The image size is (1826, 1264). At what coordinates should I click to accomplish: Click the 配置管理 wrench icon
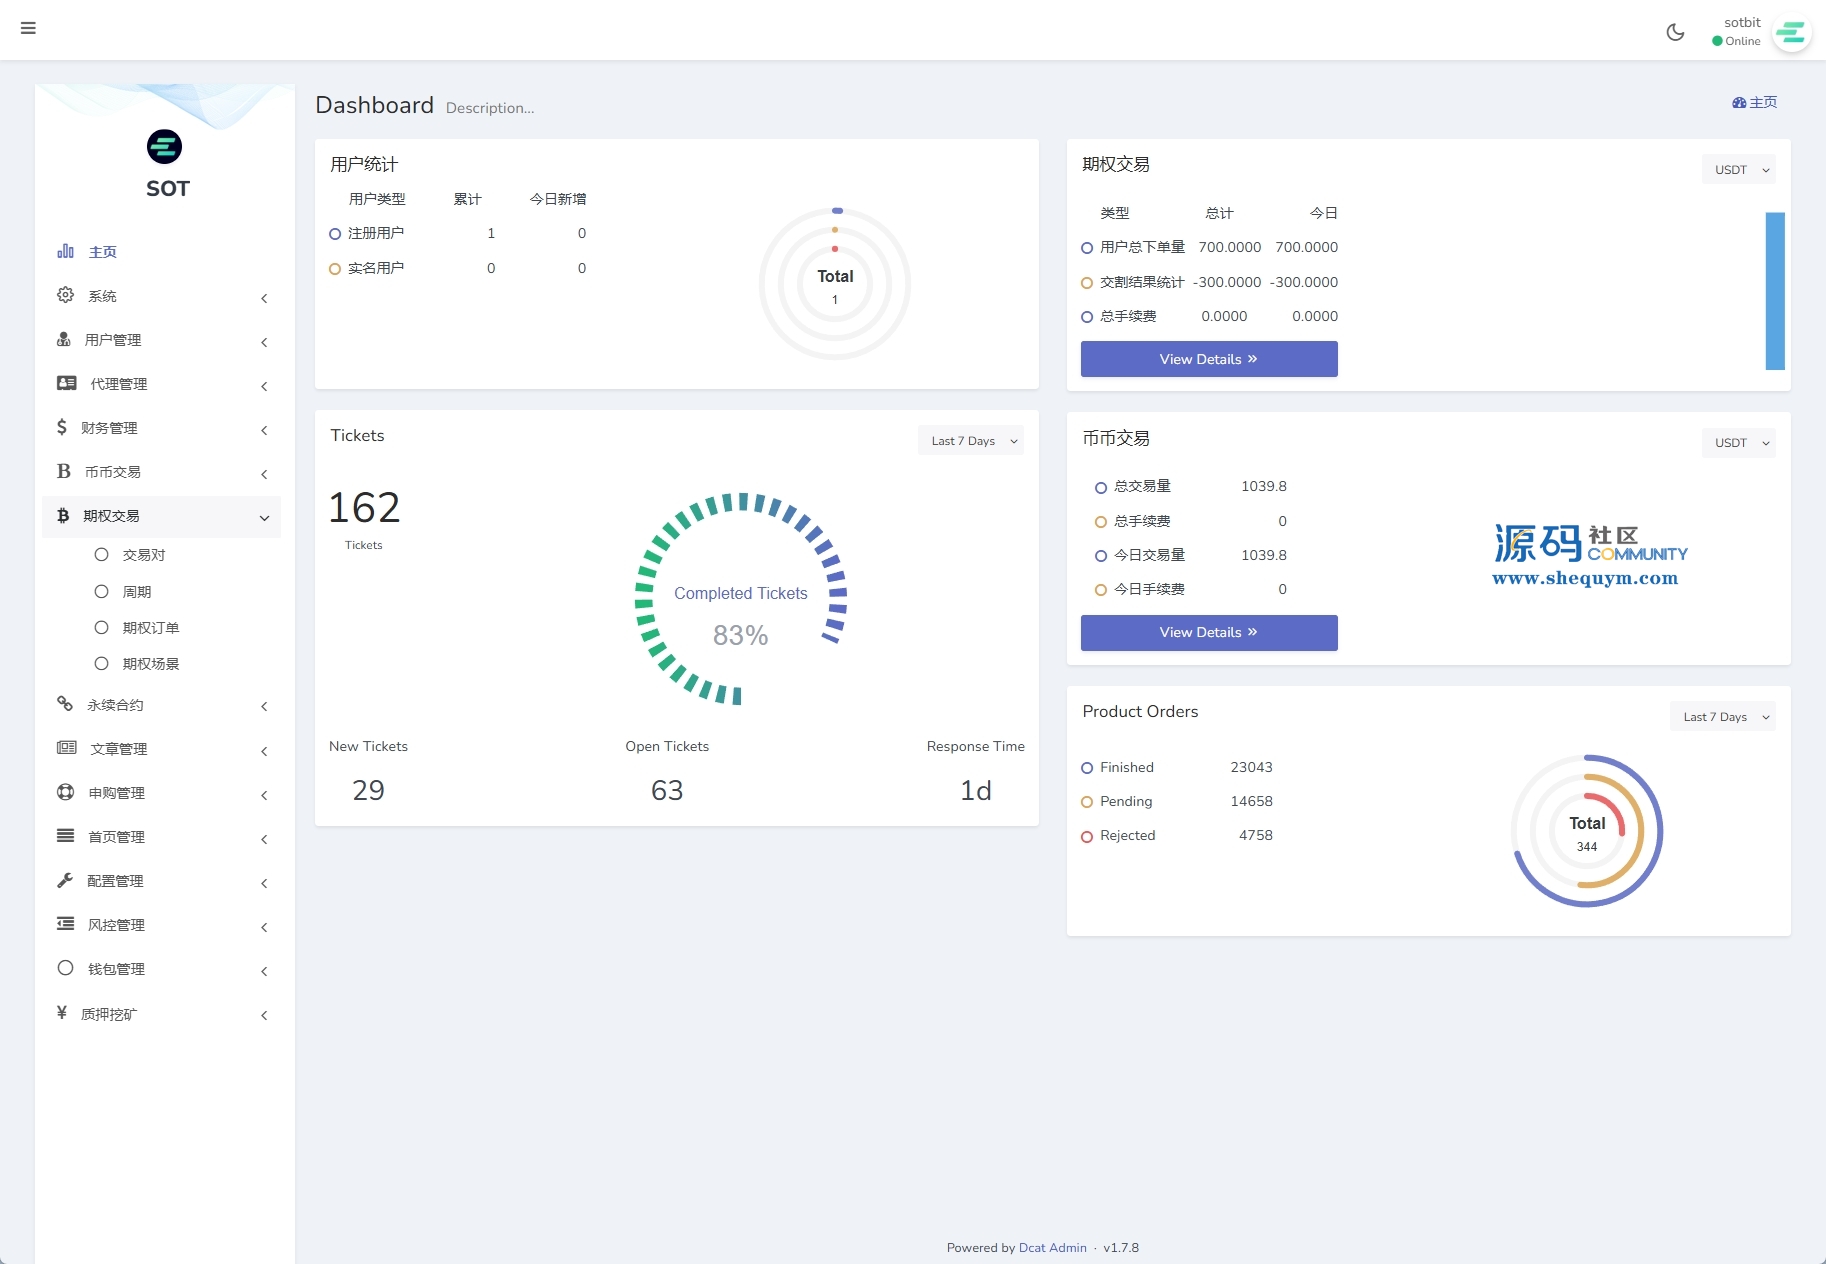65,881
